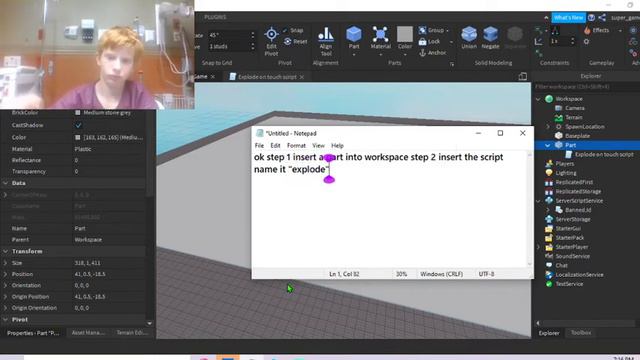This screenshot has height=360, width=640.
Task: Select Terrain in the Explorer
Action: coord(573,118)
